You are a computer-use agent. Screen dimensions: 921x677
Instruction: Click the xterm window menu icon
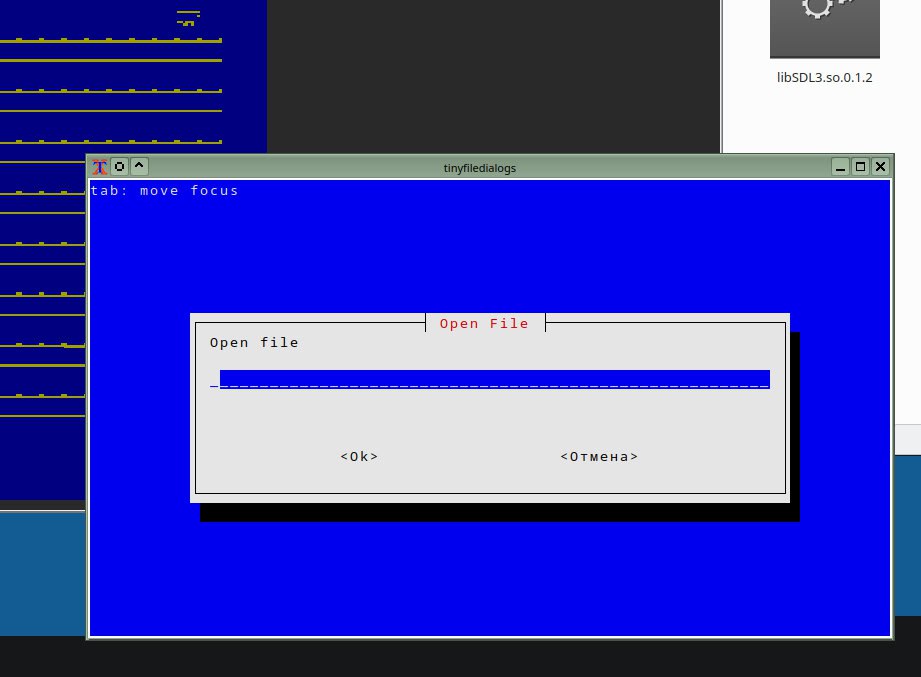coord(100,167)
